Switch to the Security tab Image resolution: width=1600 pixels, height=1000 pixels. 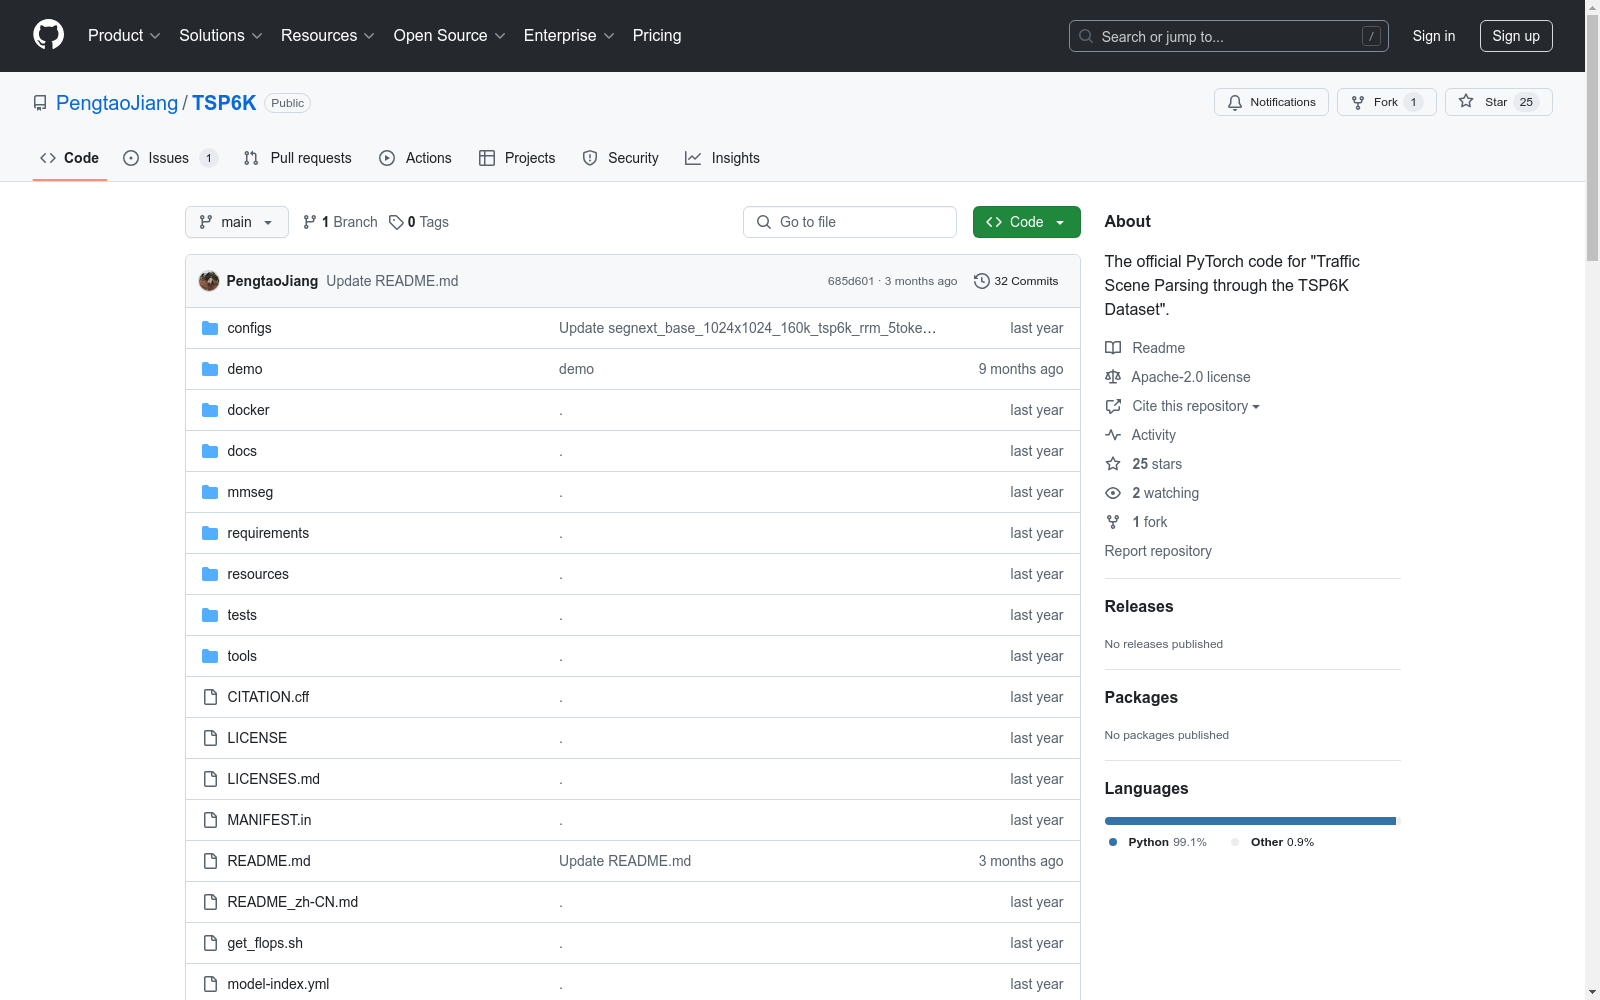(x=620, y=158)
